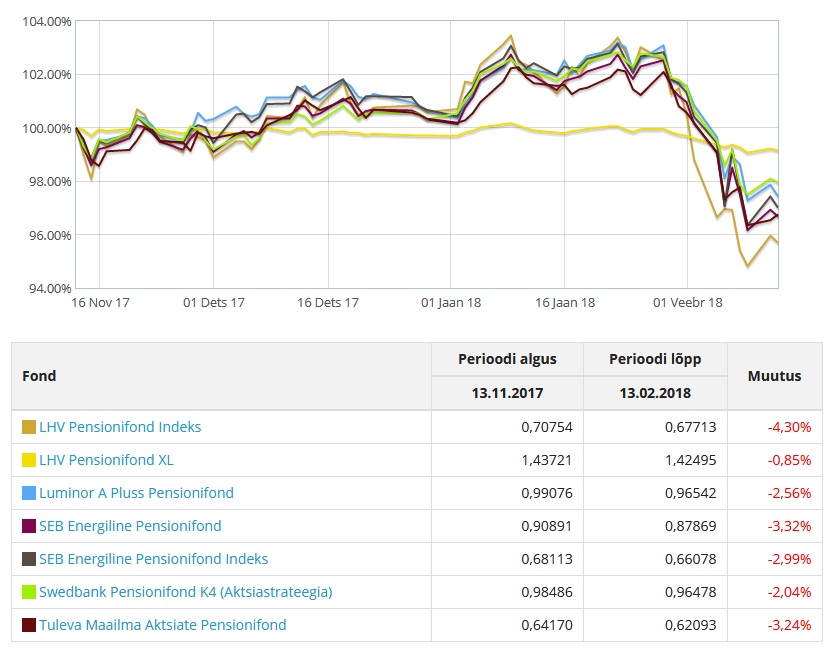Select the end value 0,67713

pyautogui.click(x=690, y=427)
